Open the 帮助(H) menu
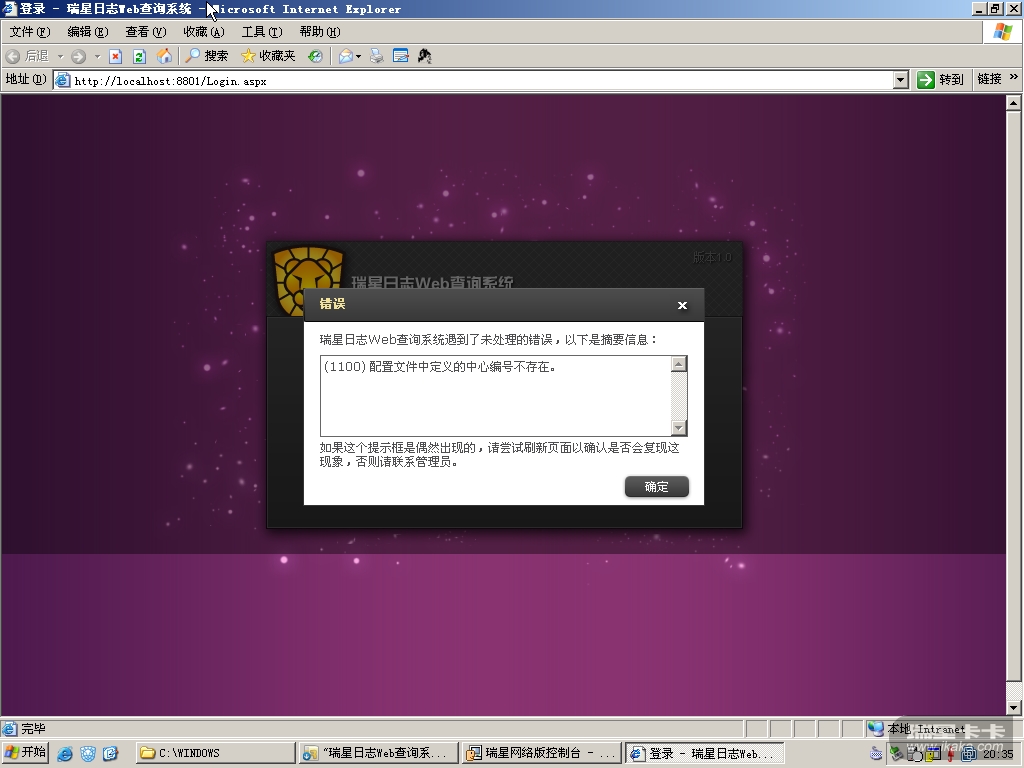The height and width of the screenshot is (768, 1024). pos(320,32)
